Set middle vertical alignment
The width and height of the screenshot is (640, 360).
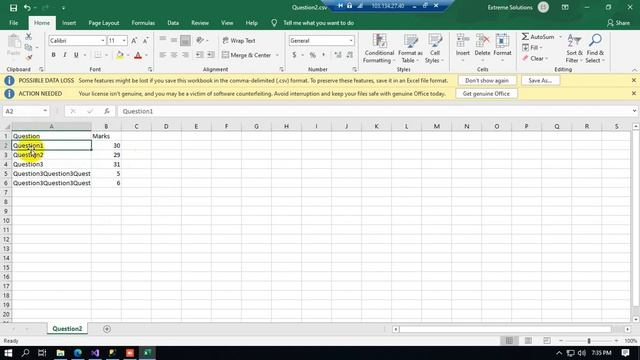click(x=174, y=40)
